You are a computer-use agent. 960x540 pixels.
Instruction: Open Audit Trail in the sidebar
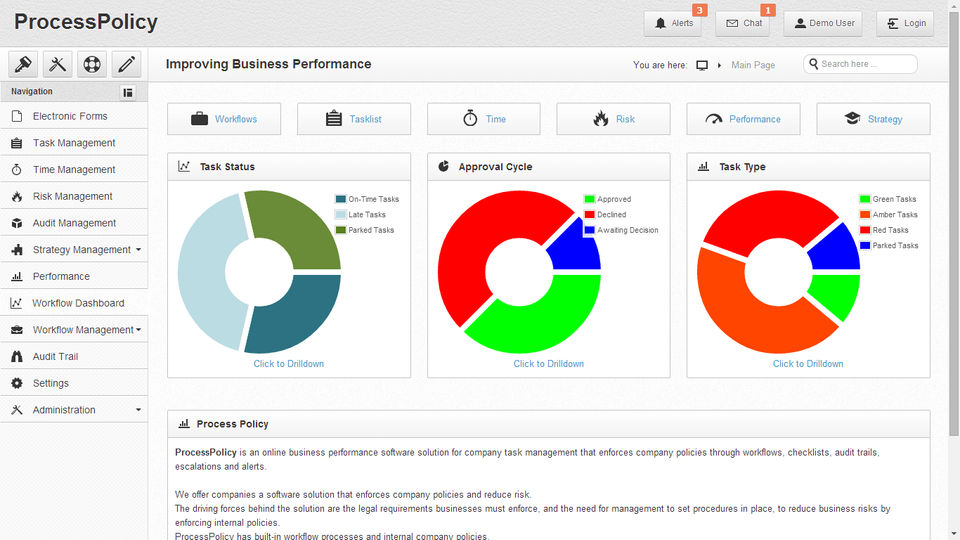[x=73, y=356]
